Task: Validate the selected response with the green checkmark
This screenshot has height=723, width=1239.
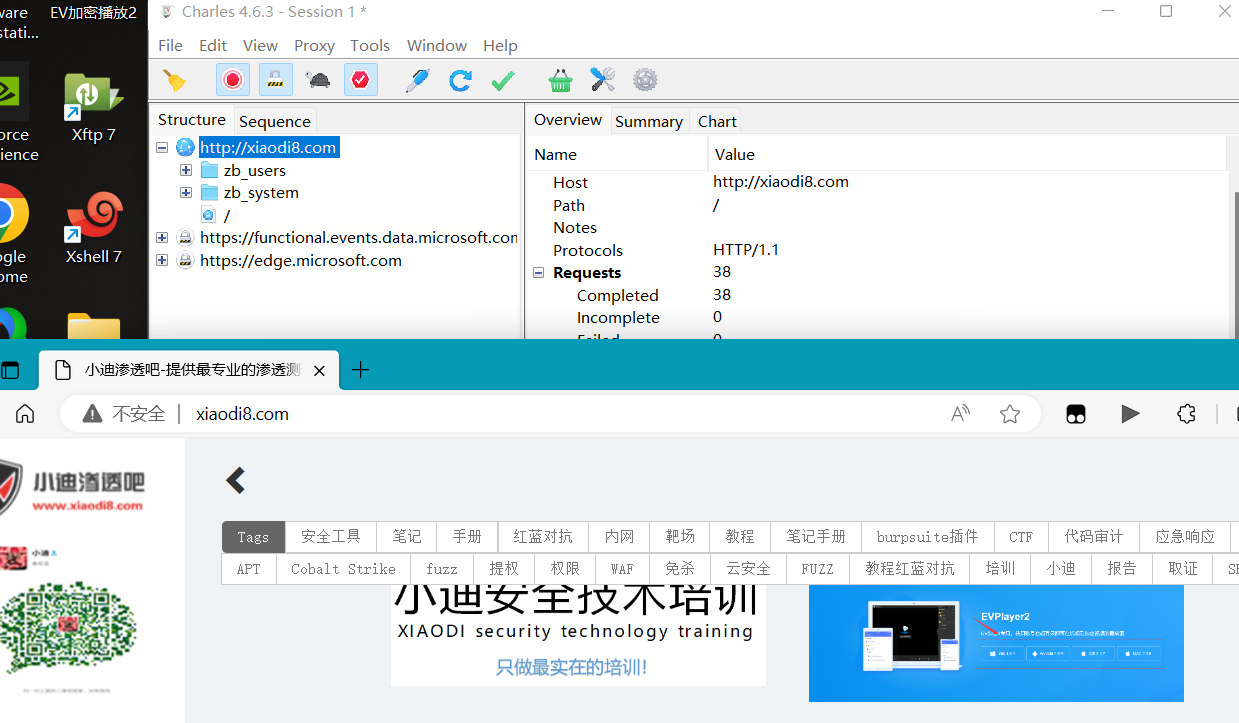Action: point(503,80)
